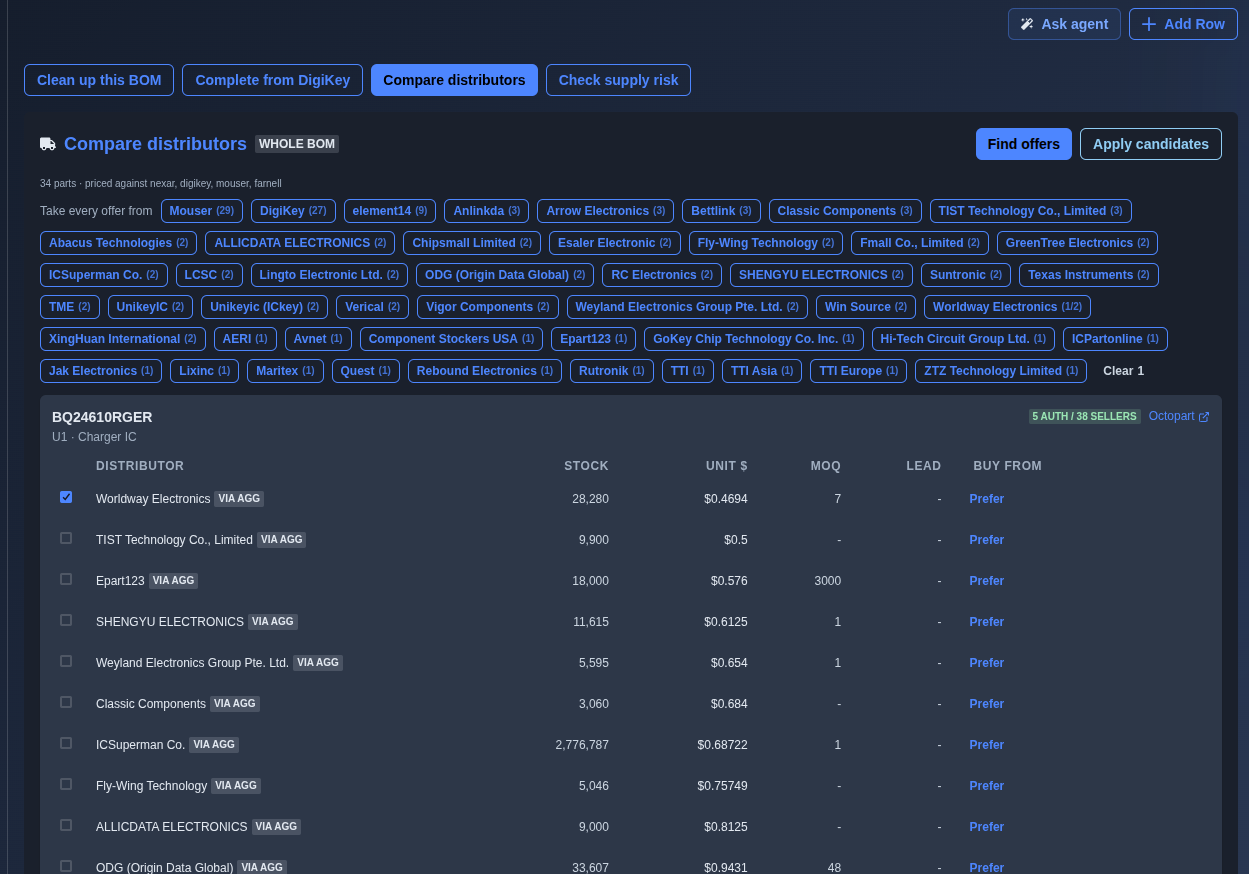Click the U1 · Charger IC subtitle
1249x874 pixels.
coord(94,437)
